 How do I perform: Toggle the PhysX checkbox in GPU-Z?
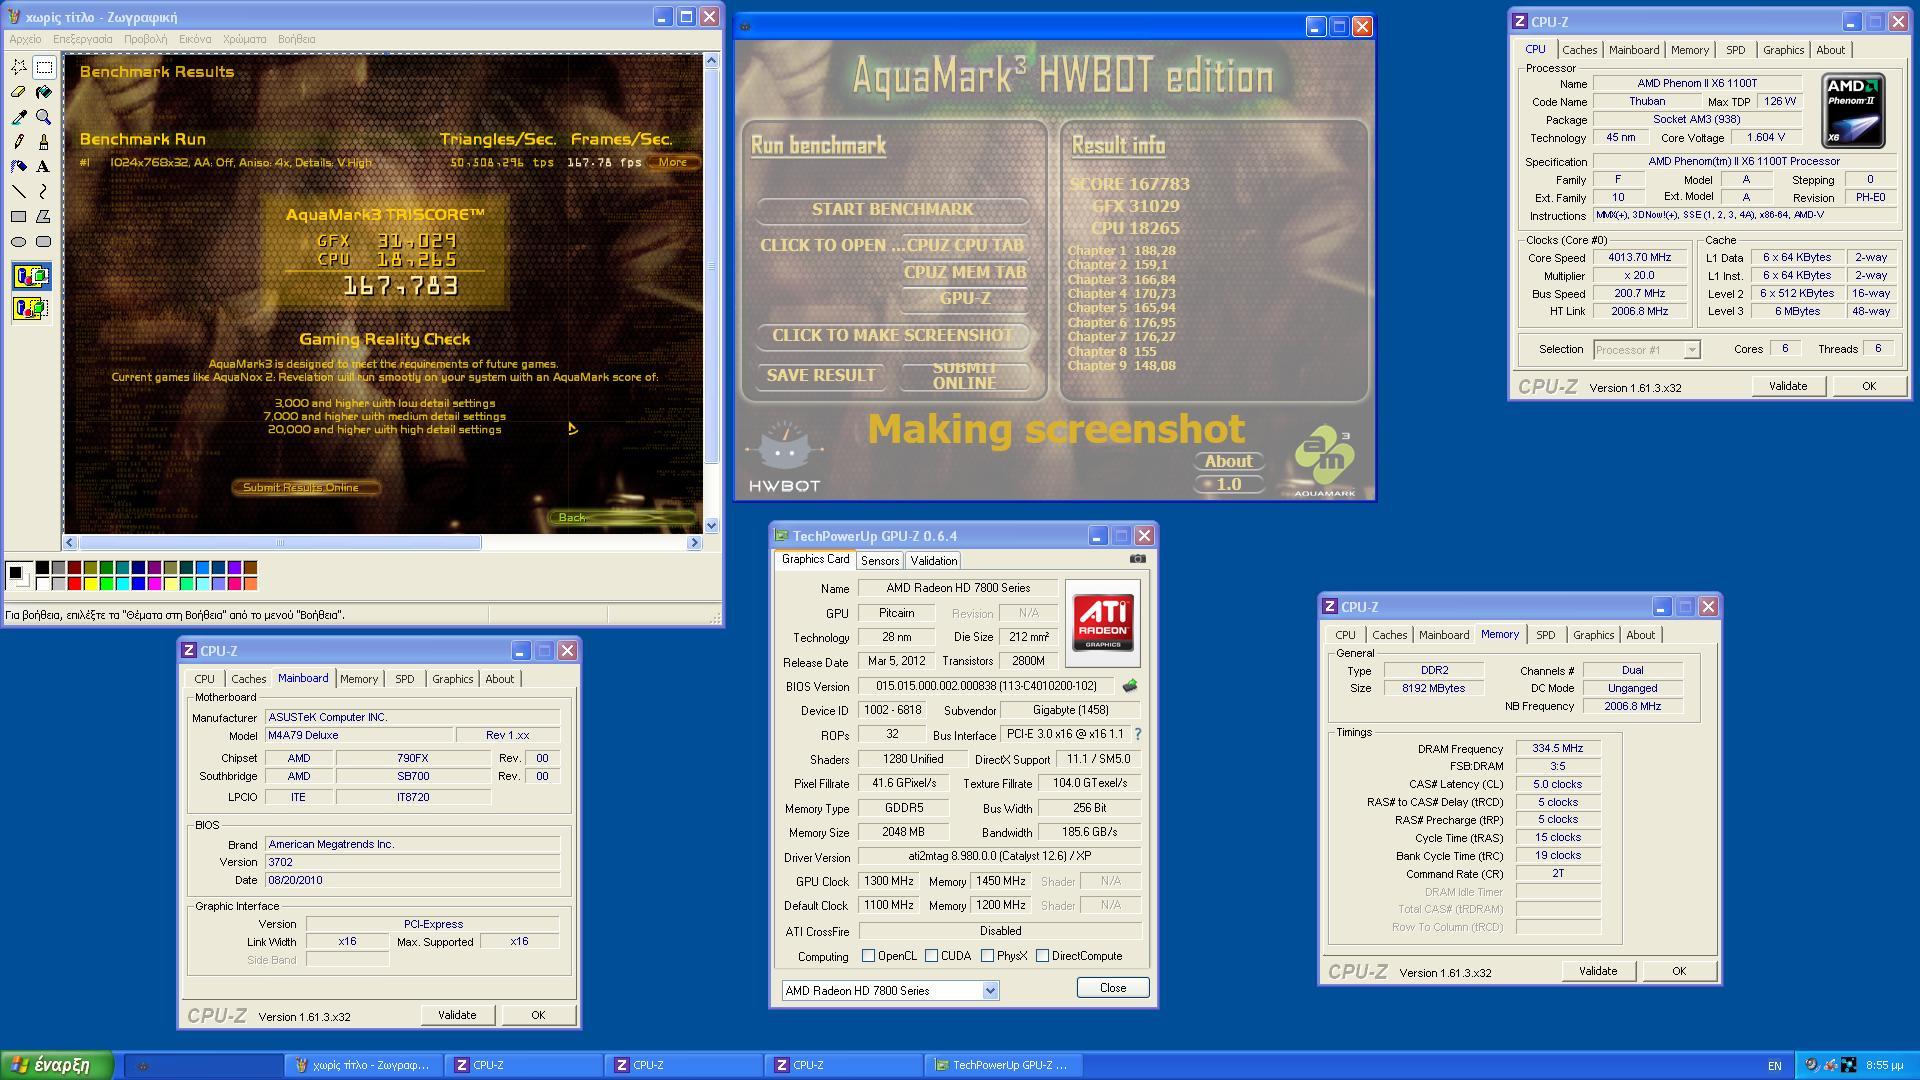tap(987, 956)
